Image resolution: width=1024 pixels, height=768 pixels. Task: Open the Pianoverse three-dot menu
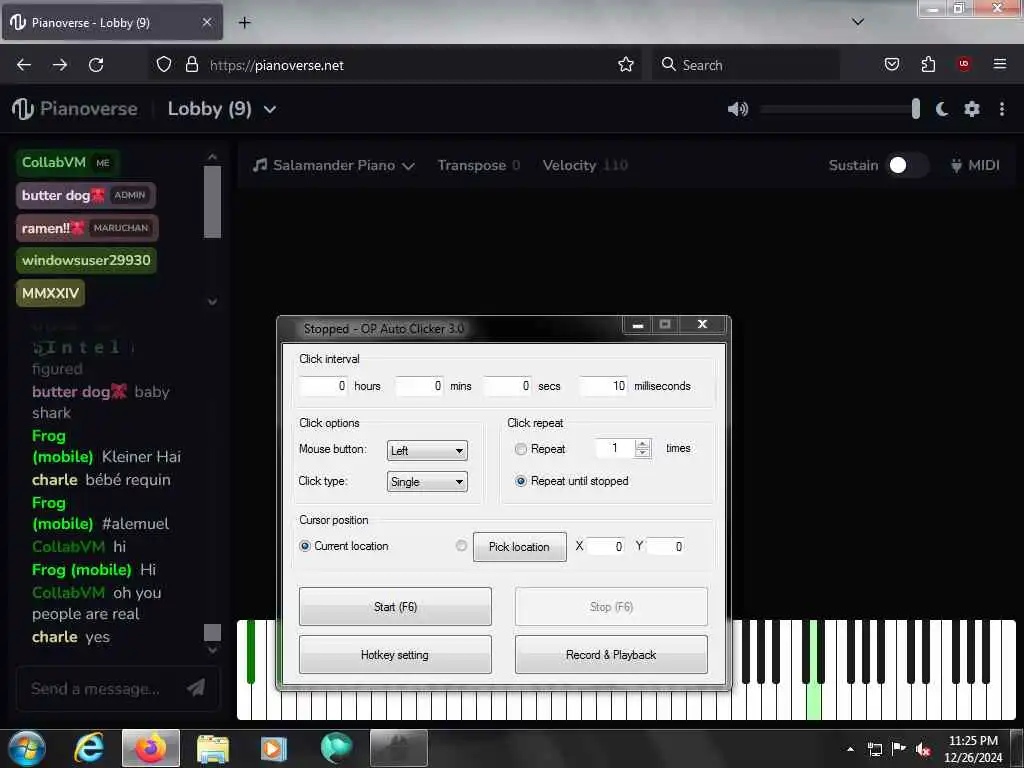click(x=1002, y=109)
